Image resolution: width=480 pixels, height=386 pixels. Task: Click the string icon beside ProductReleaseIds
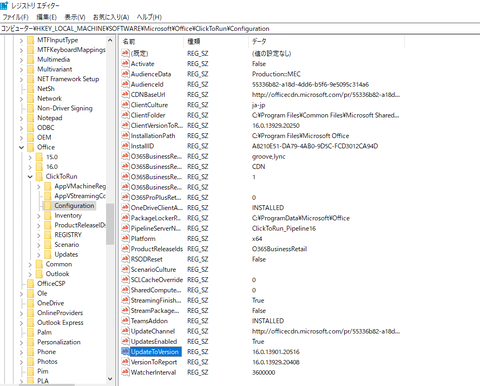tap(125, 249)
